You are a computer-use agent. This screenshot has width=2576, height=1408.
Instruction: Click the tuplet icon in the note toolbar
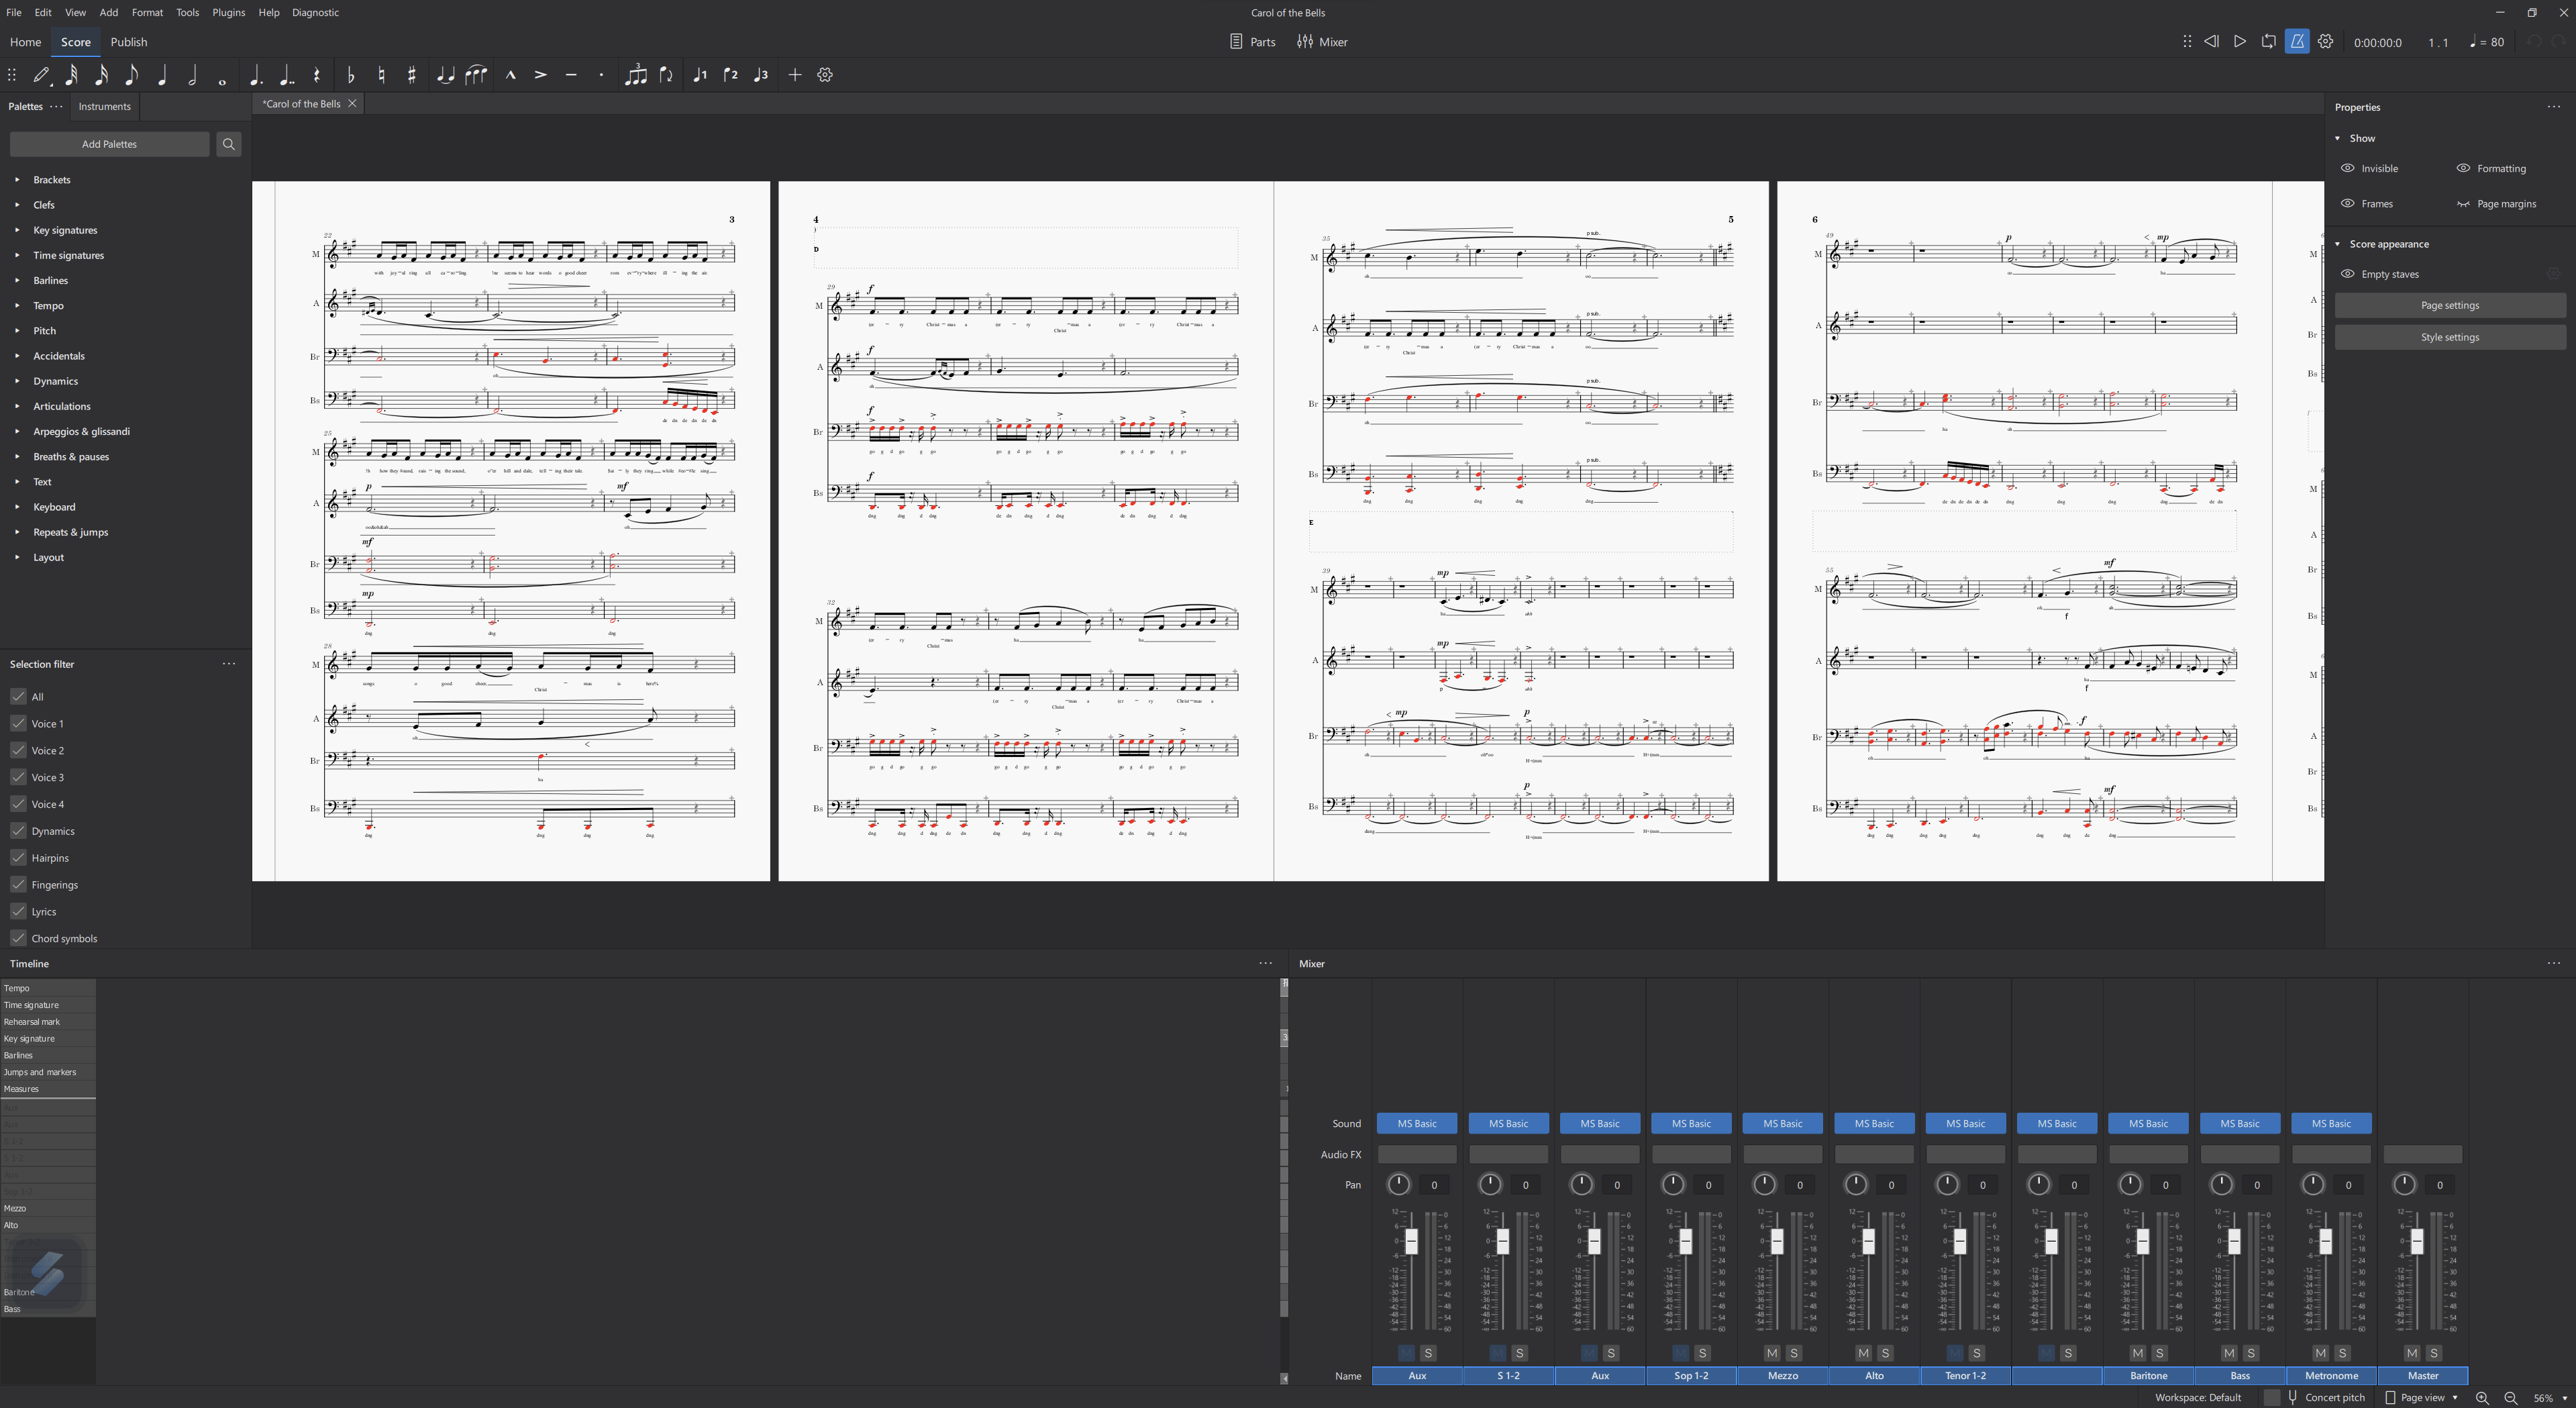pos(637,75)
